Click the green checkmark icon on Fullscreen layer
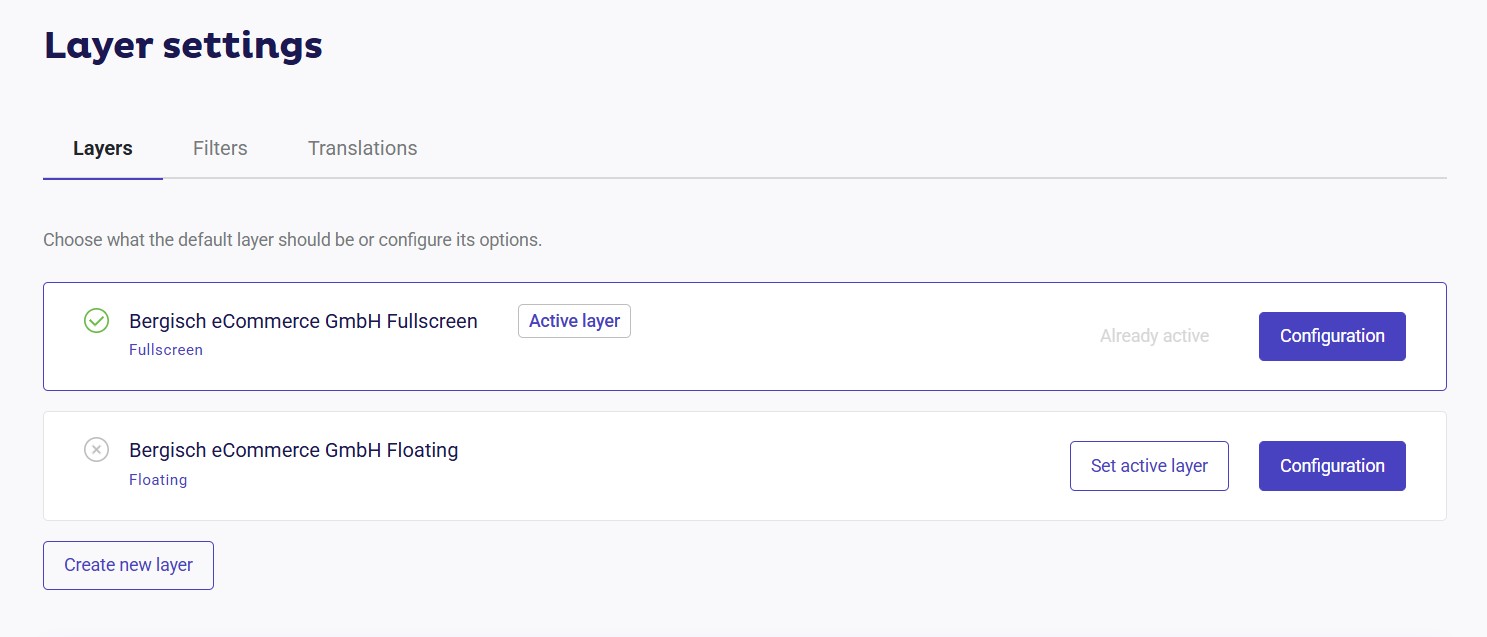Viewport: 1487px width, 637px height. pos(96,321)
